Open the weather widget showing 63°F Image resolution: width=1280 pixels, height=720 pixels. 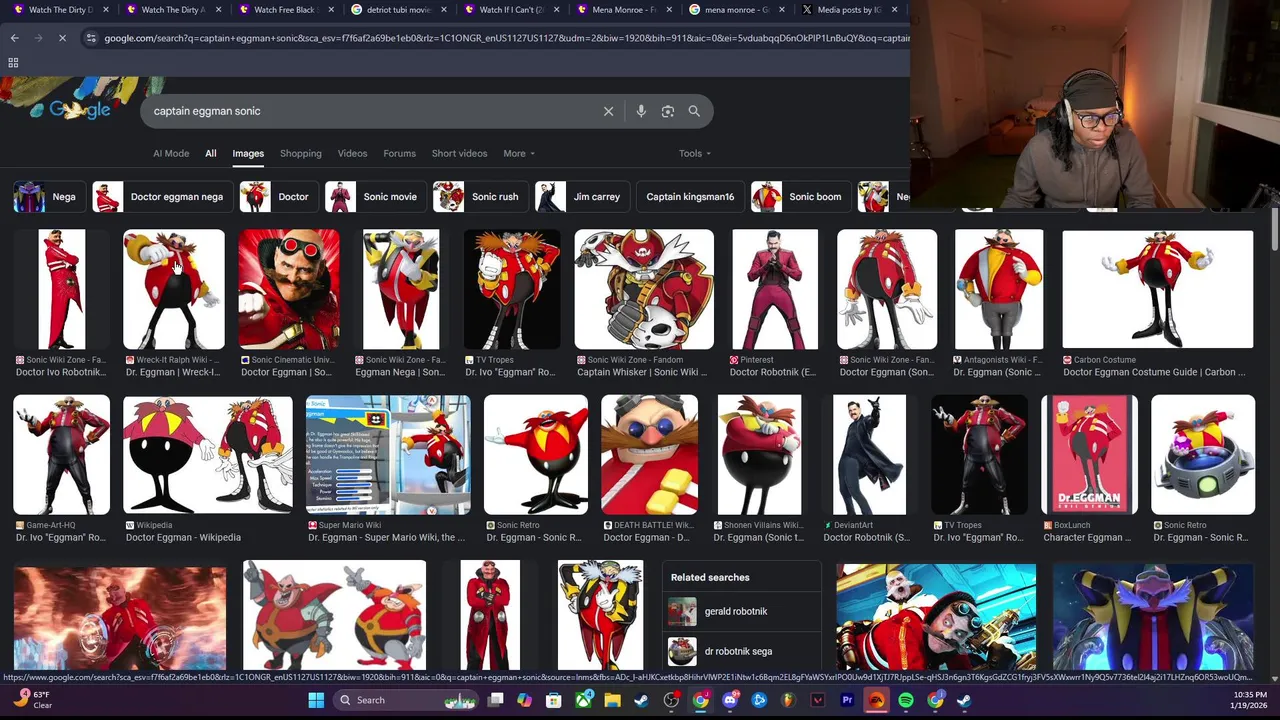[32, 699]
